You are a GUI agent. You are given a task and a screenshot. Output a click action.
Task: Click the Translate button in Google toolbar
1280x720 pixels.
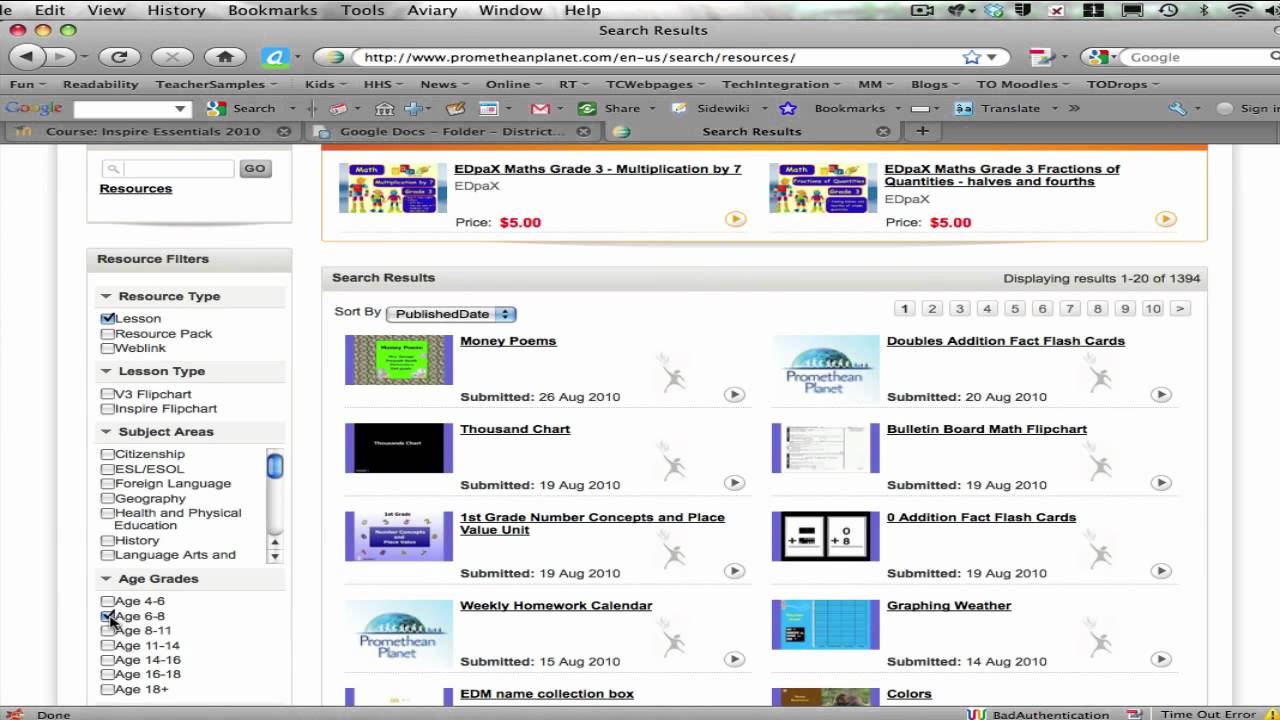[998, 108]
